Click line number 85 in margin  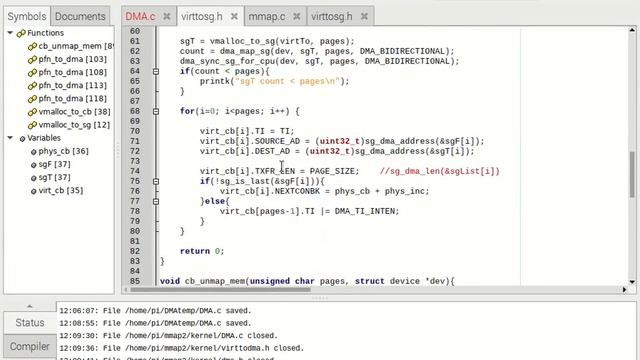tap(135, 281)
